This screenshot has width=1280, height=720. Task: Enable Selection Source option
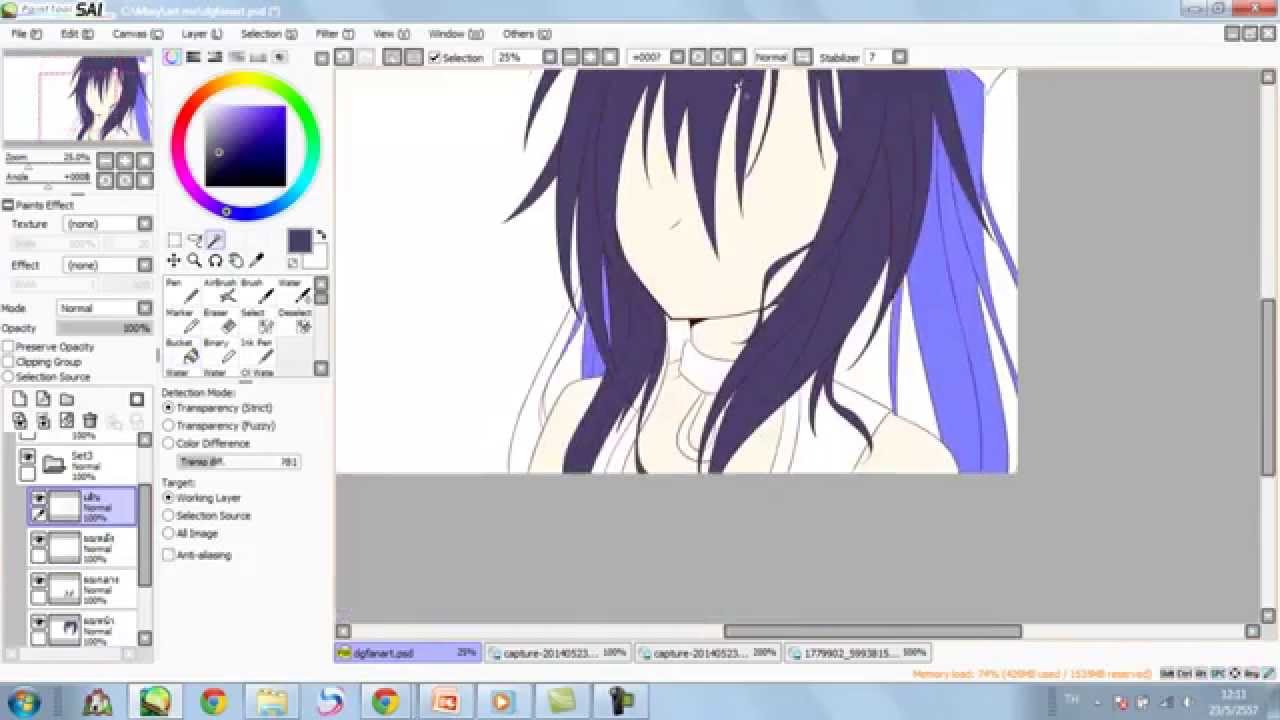(x=8, y=377)
